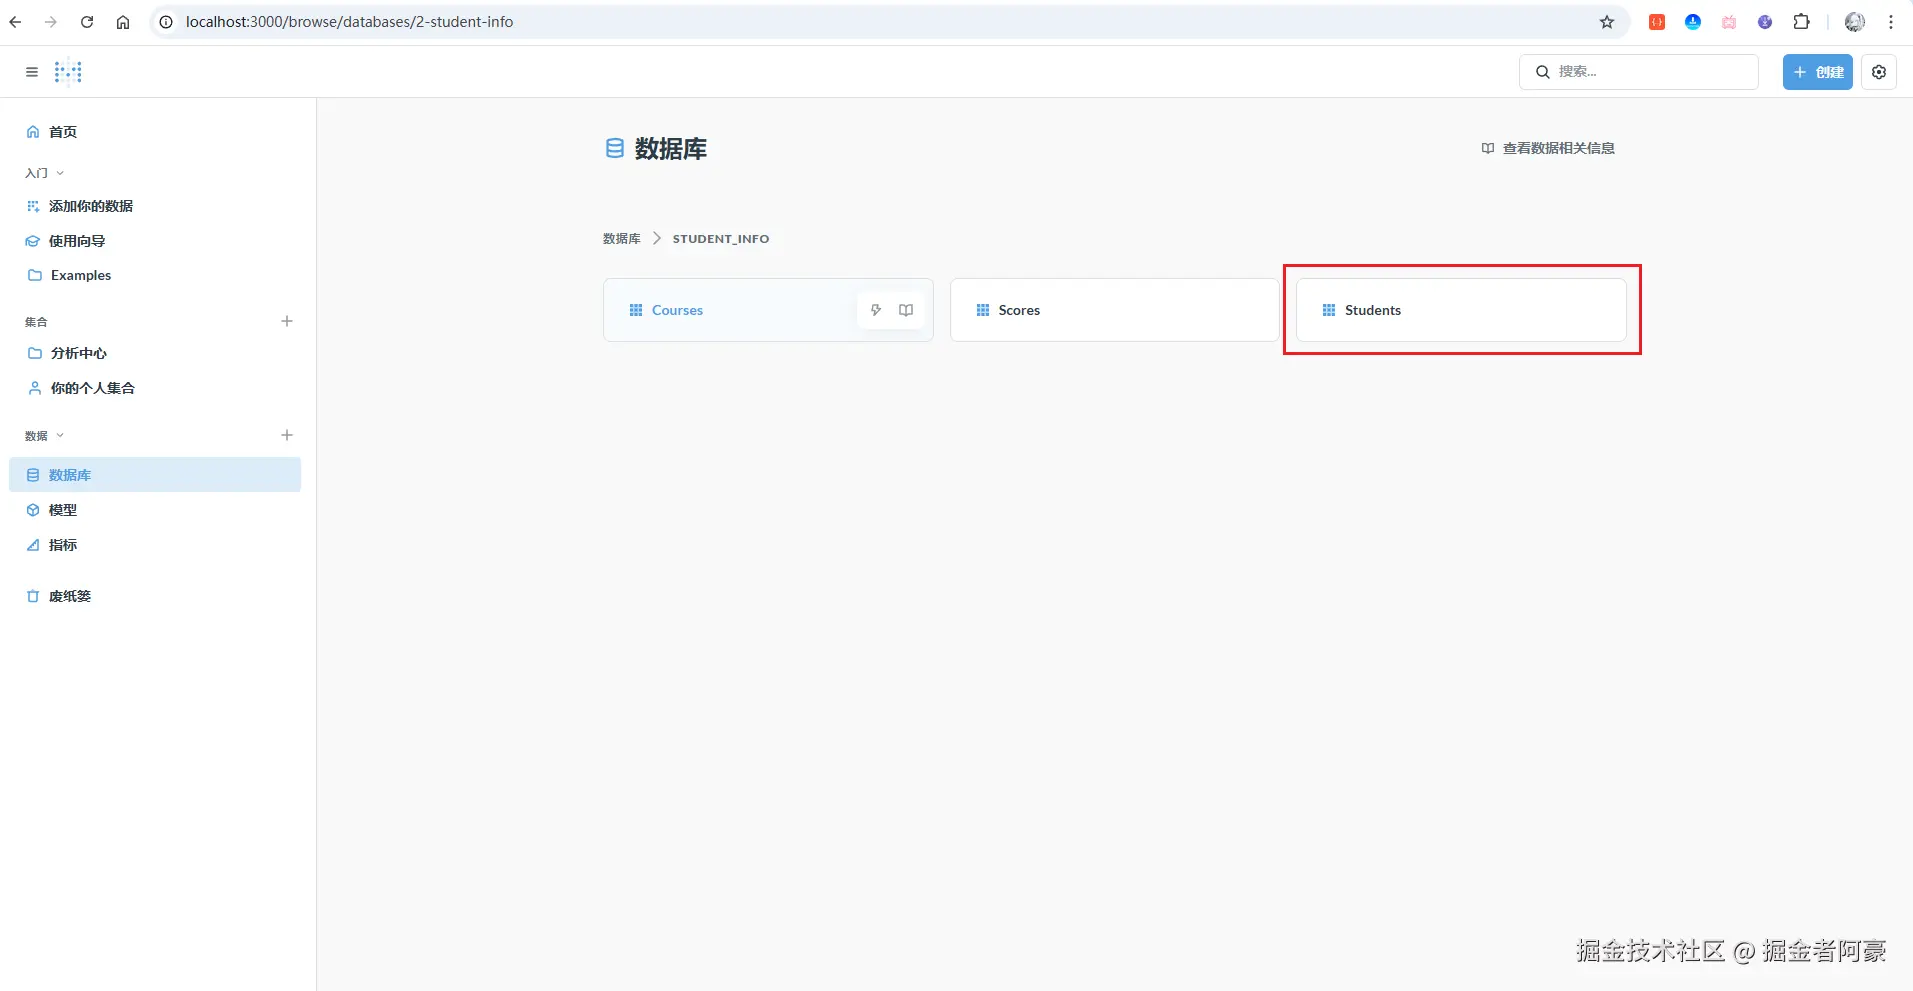Bookmark page with star icon
1913x991 pixels.
coord(1607,22)
